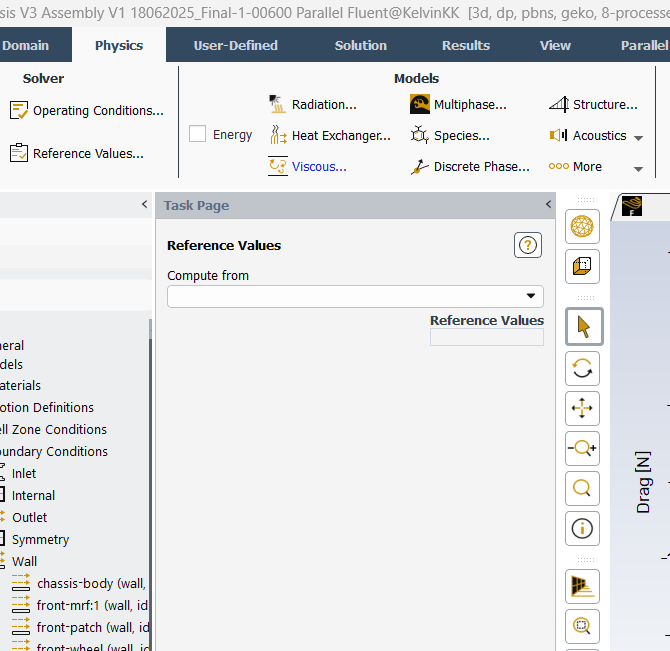The image size is (670, 651).
Task: Click the outline tree vertical scrollbar
Action: pyautogui.click(x=150, y=485)
